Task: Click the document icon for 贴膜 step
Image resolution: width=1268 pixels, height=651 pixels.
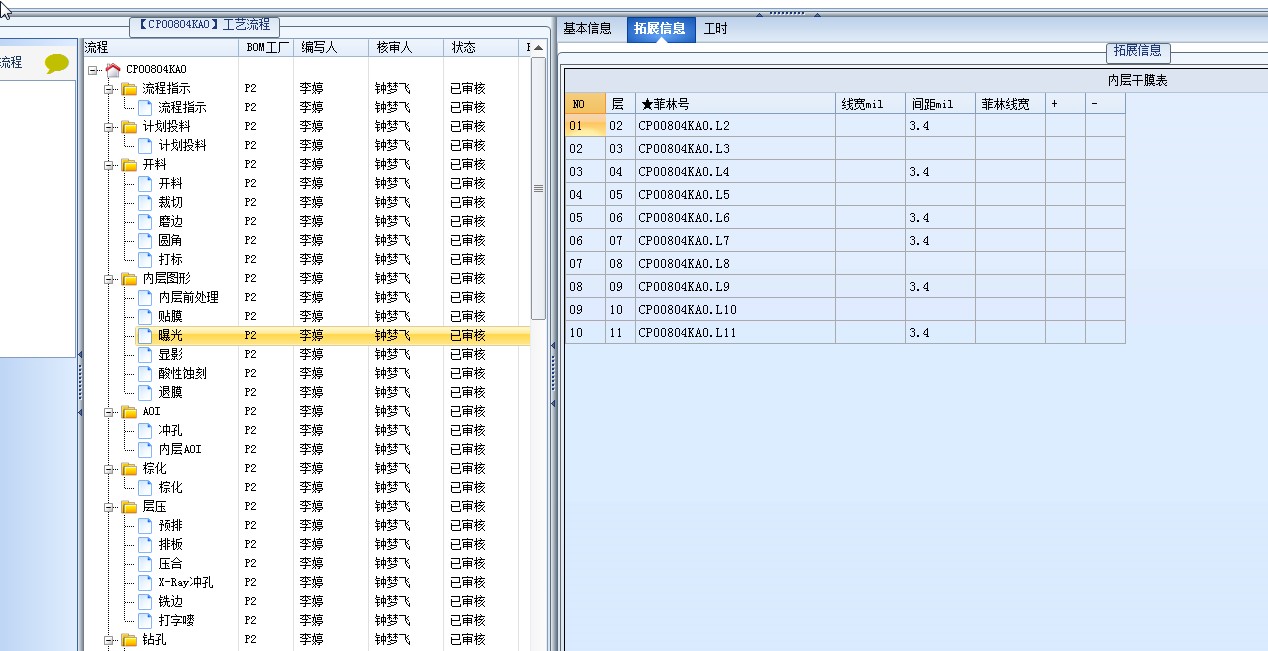Action: pyautogui.click(x=145, y=316)
